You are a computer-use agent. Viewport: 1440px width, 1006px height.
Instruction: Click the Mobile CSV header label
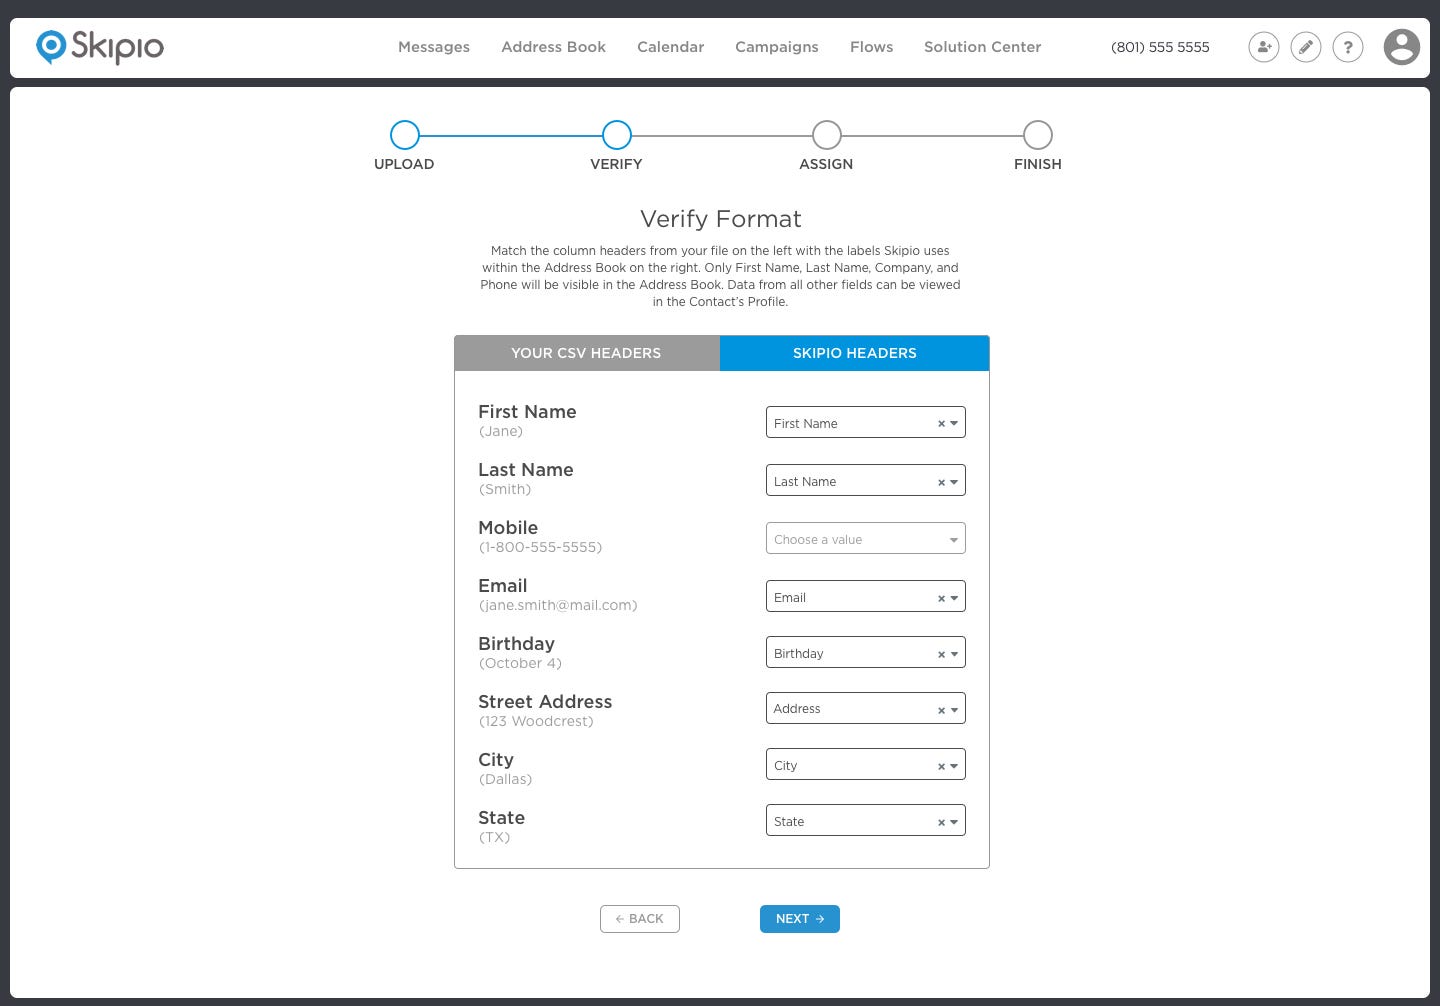click(x=508, y=528)
